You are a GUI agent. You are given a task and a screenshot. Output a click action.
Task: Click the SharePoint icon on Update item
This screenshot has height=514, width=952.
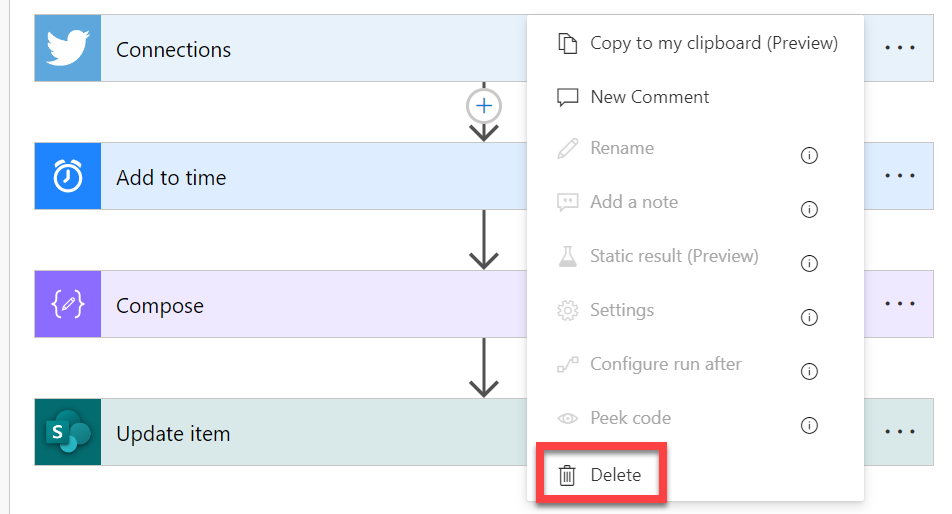pos(68,433)
